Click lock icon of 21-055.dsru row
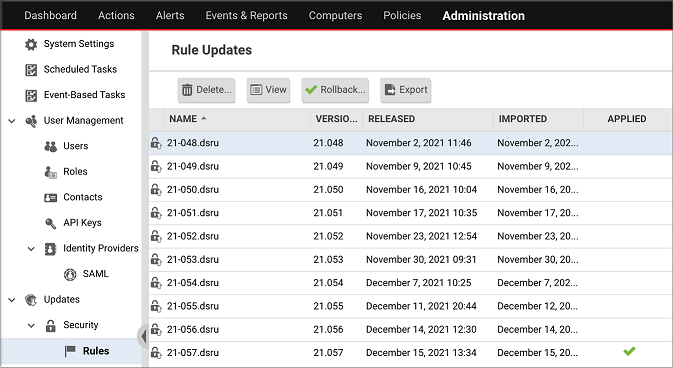The height and width of the screenshot is (368, 673). [156, 306]
